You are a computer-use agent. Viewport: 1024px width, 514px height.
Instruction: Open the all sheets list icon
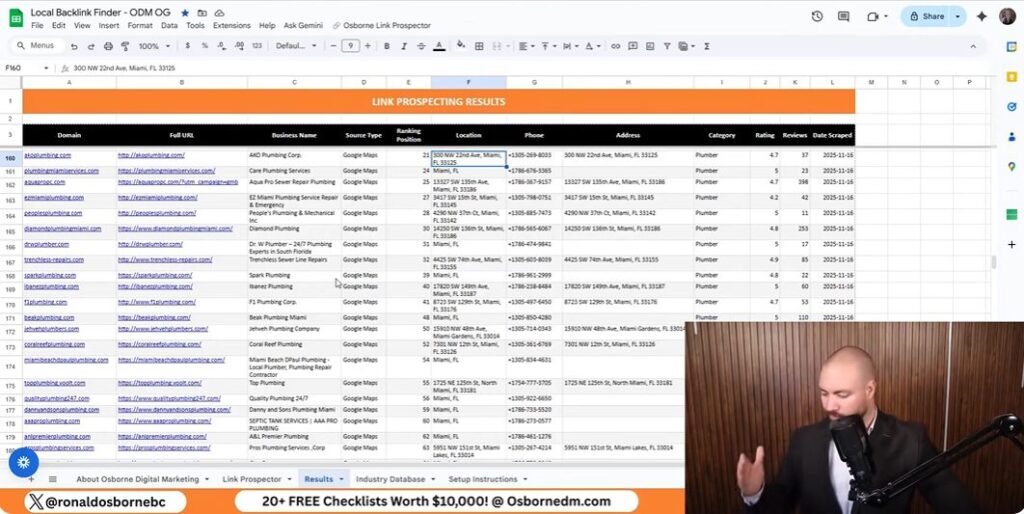tap(53, 479)
